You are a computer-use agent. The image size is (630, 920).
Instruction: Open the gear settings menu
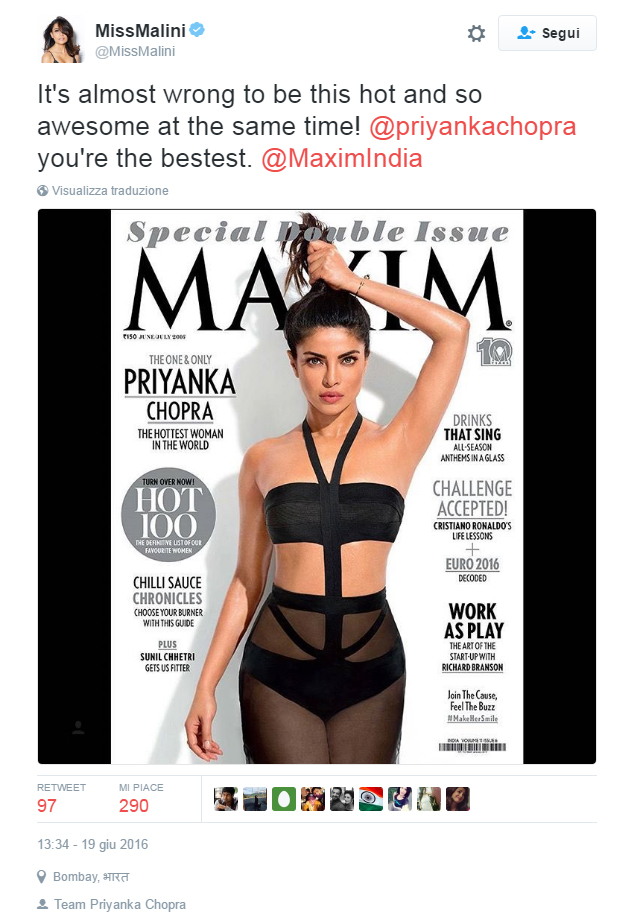[476, 33]
